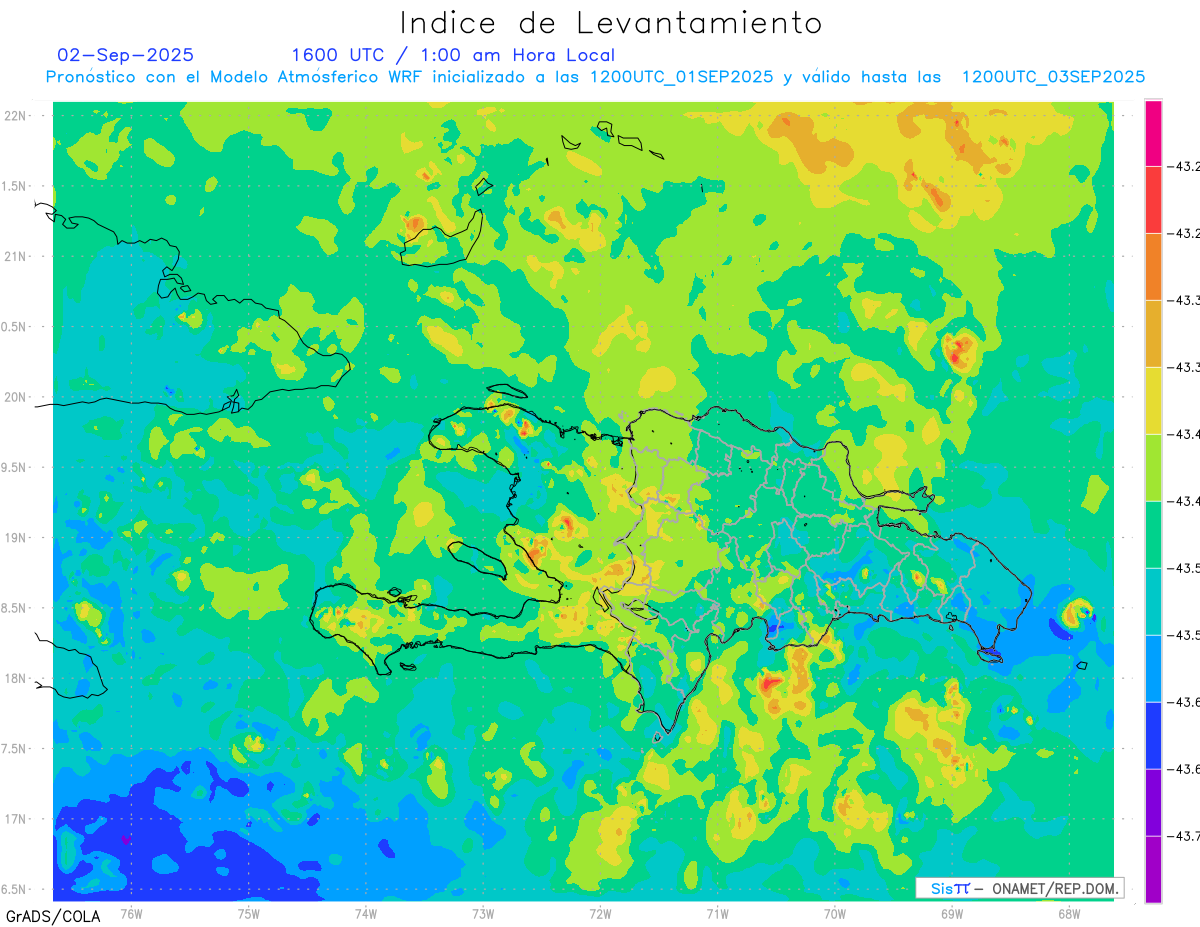Screen dimensions: 1200x927
Task: Click the '76W' longitude label
Action: point(131,913)
